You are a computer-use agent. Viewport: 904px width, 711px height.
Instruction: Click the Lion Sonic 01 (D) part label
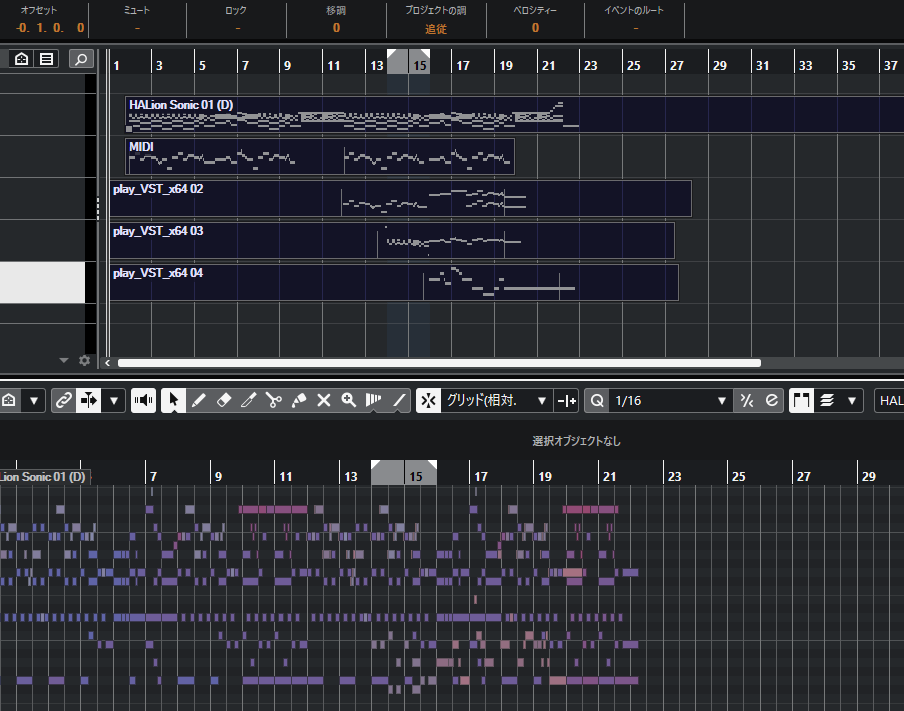tap(43, 477)
